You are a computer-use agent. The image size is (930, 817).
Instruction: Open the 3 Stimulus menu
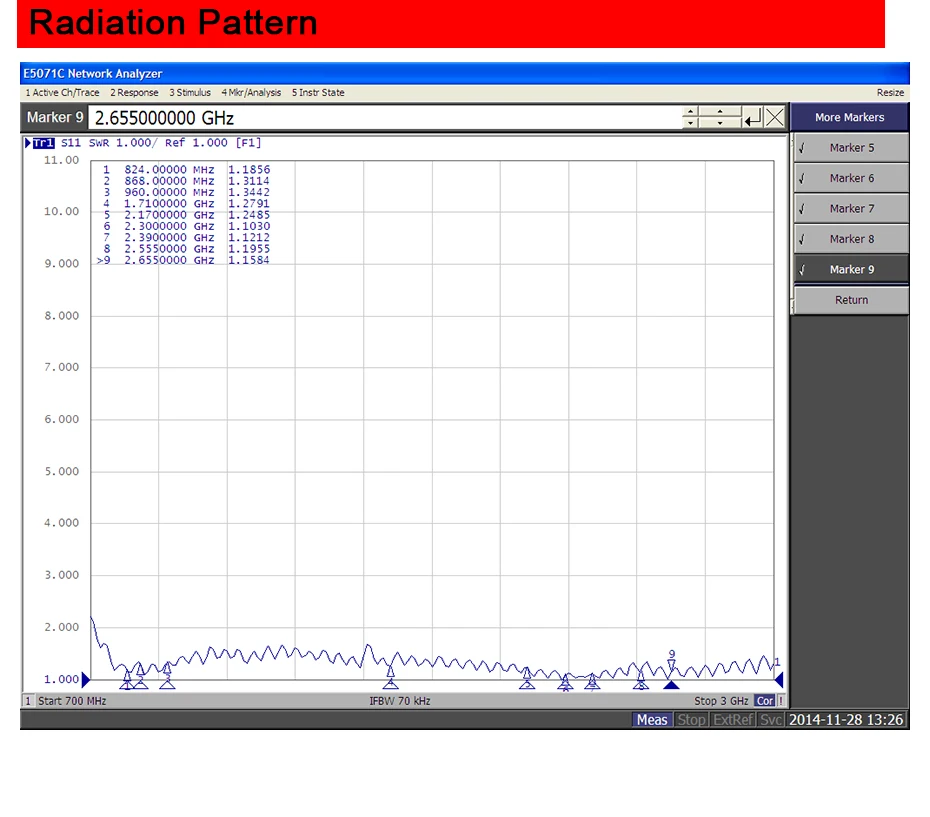(x=190, y=93)
